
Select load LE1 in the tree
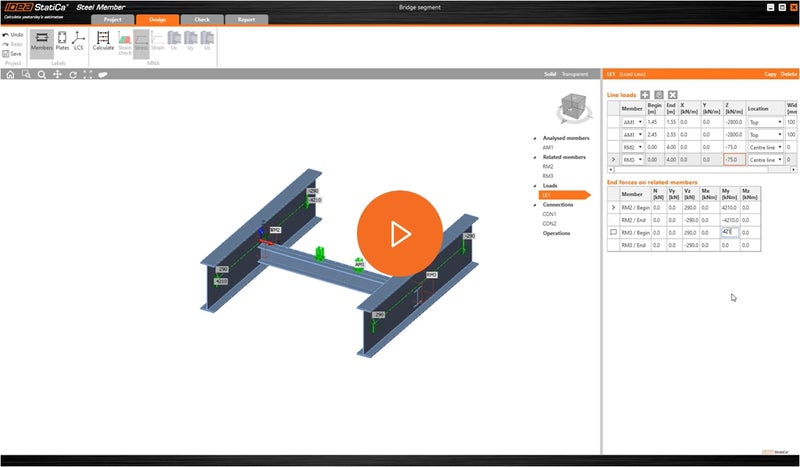tap(564, 195)
